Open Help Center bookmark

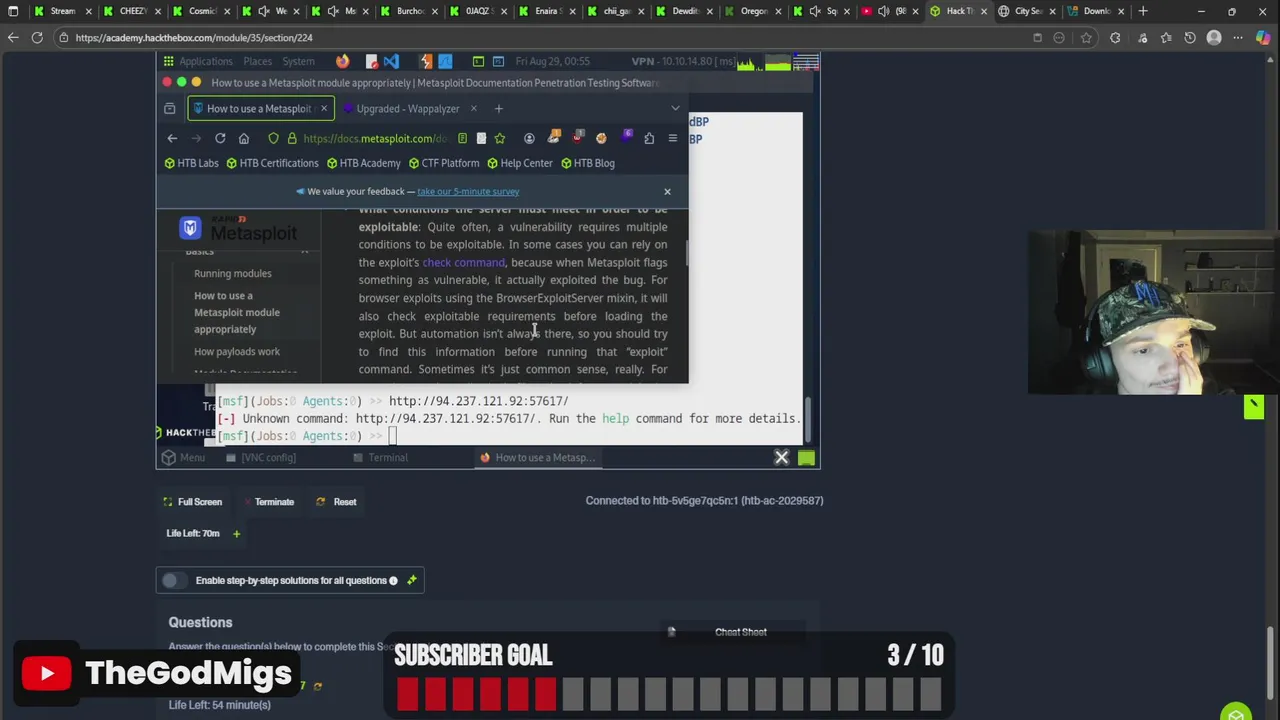click(519, 163)
